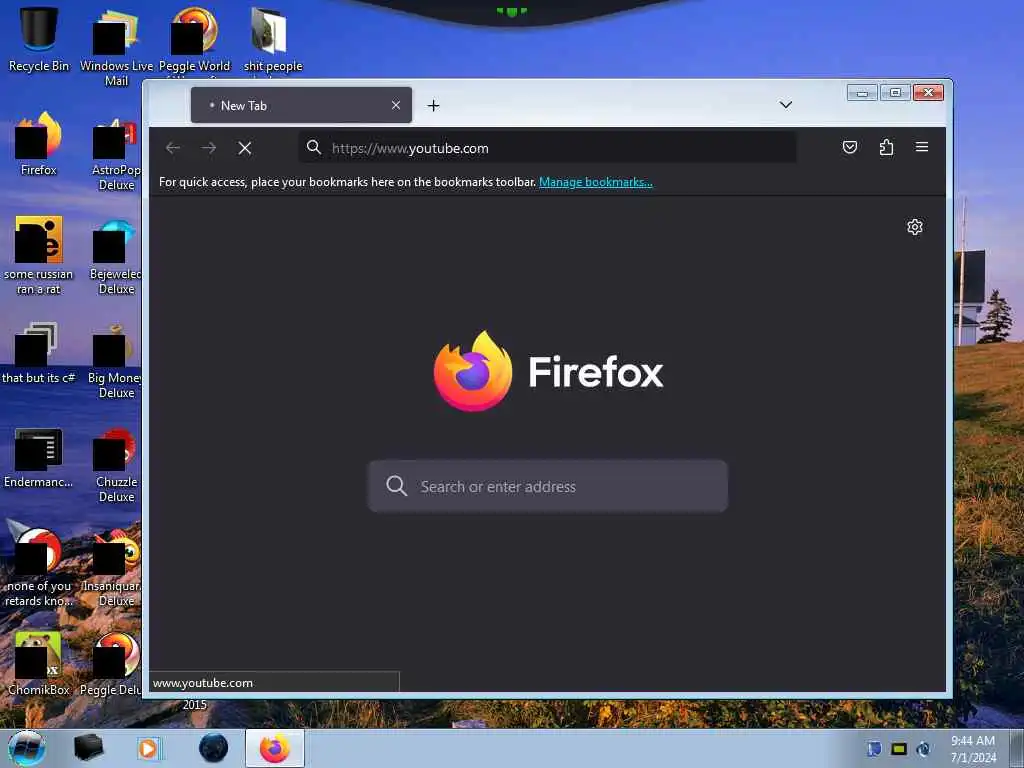Select the New Tab tab
Image resolution: width=1024 pixels, height=768 pixels.
301,105
